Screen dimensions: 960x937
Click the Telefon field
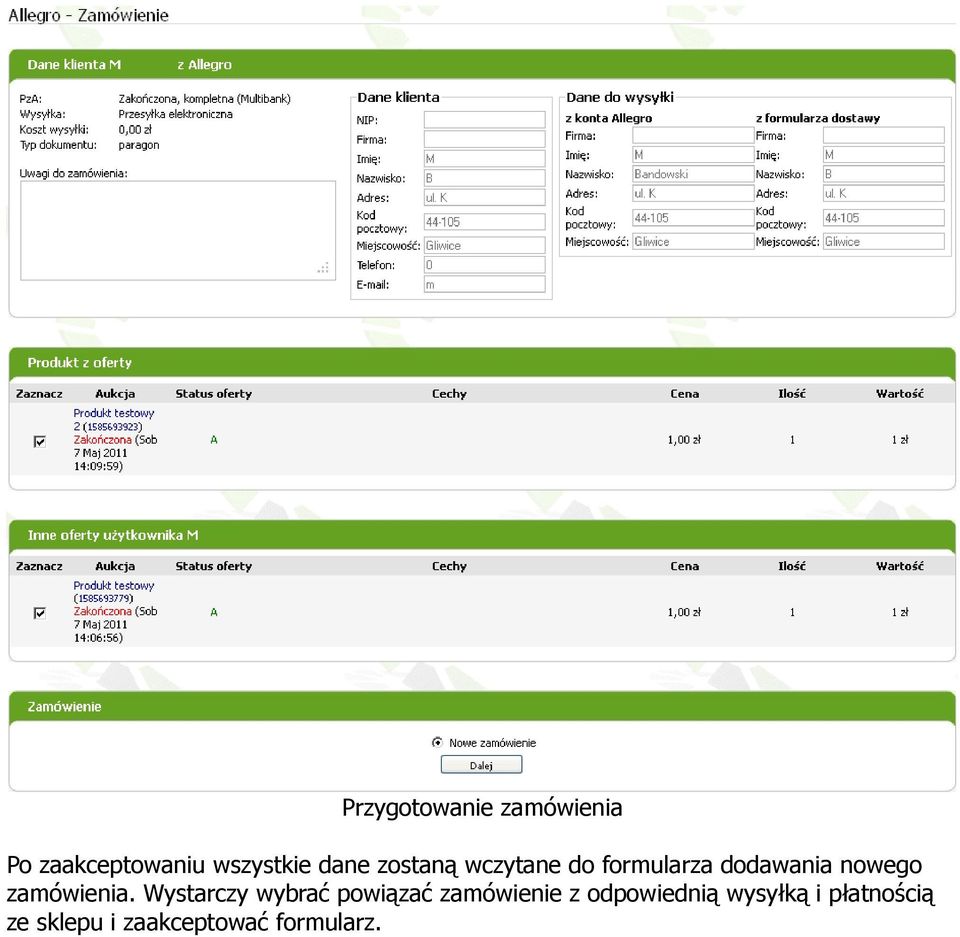point(484,265)
